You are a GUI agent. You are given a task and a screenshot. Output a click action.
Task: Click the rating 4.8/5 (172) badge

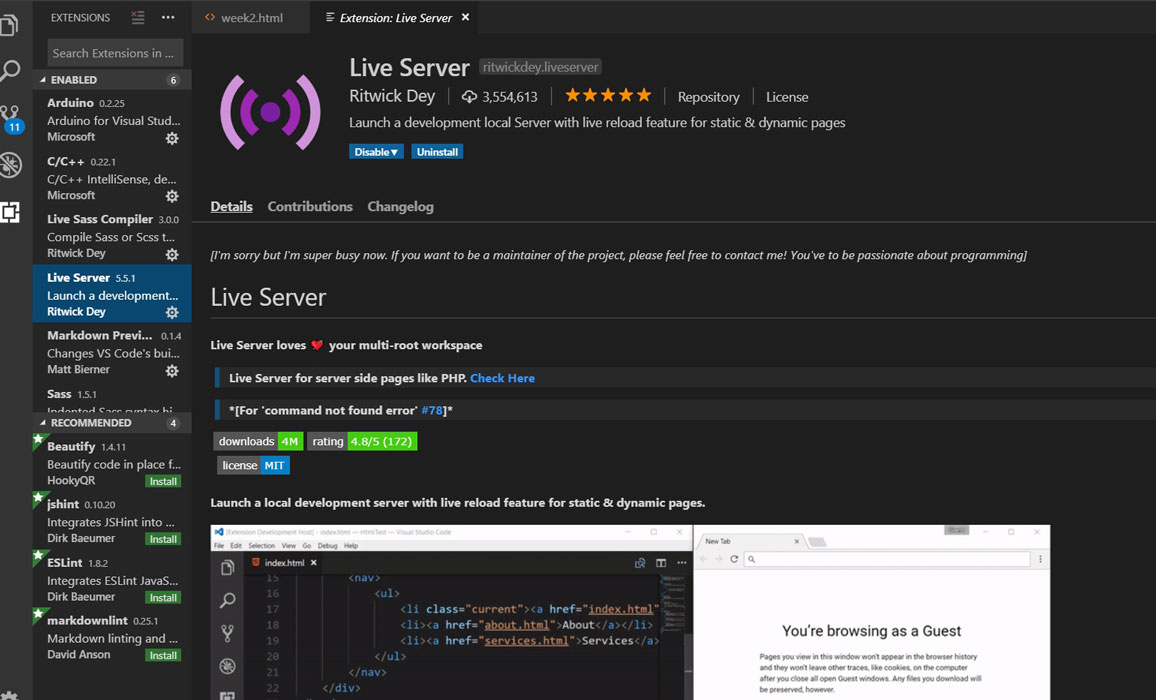pyautogui.click(x=362, y=441)
